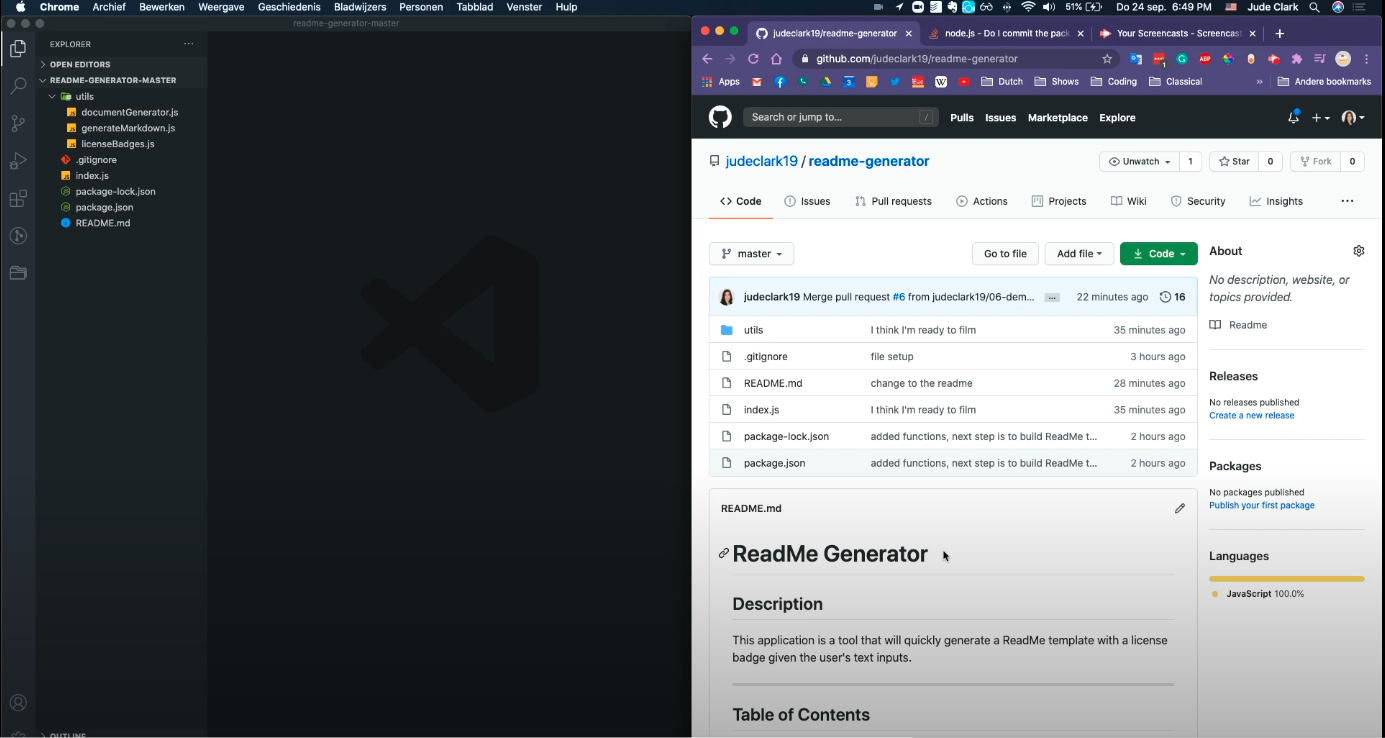Image resolution: width=1385 pixels, height=738 pixels.
Task: Open the Explorer view in VS Code activity bar
Action: pos(18,48)
